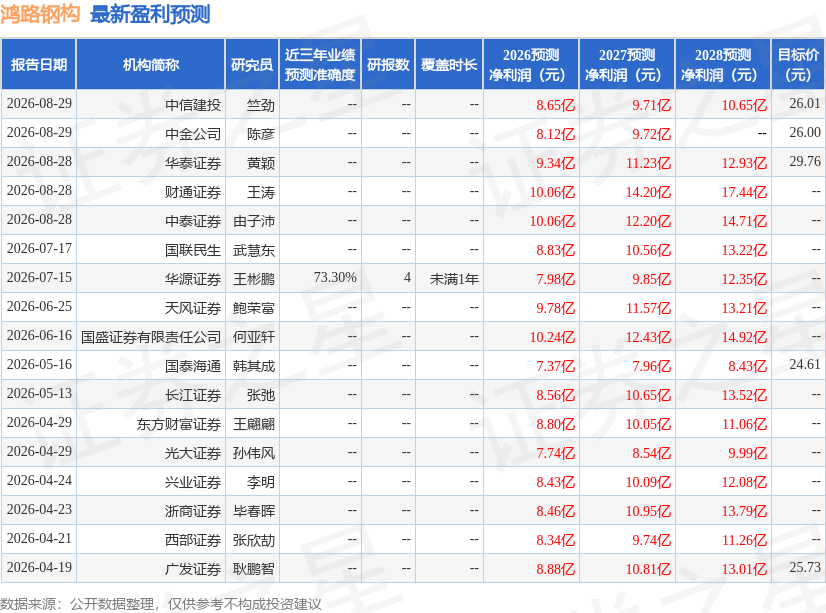The height and width of the screenshot is (613, 826).
Task: Open the 中信建投 institution entry
Action: pos(193,105)
